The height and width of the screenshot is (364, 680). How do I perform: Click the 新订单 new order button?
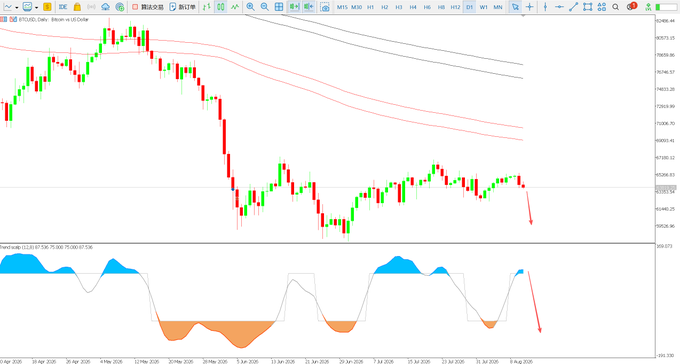click(x=182, y=7)
